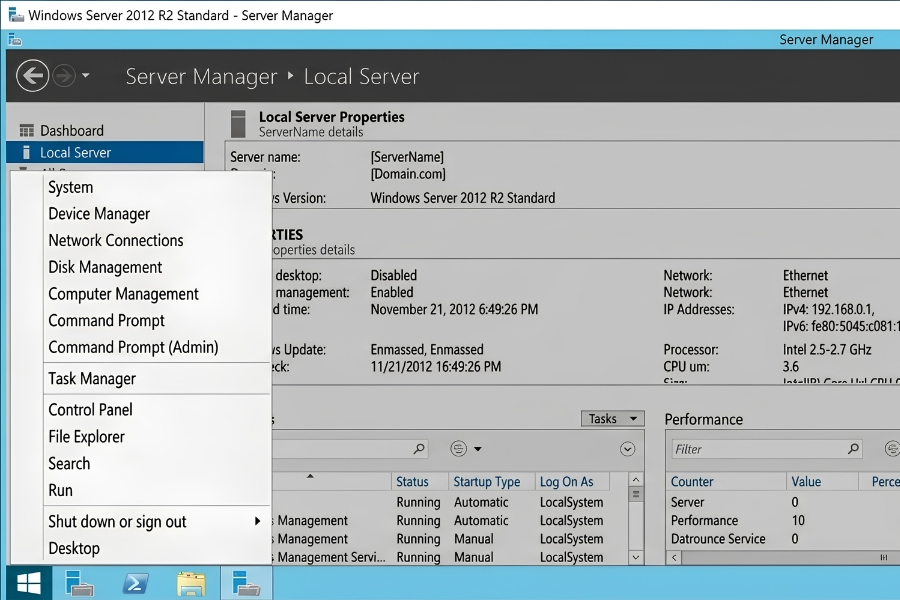This screenshot has width=900, height=600.
Task: Open Device Manager from the menu
Action: (99, 214)
